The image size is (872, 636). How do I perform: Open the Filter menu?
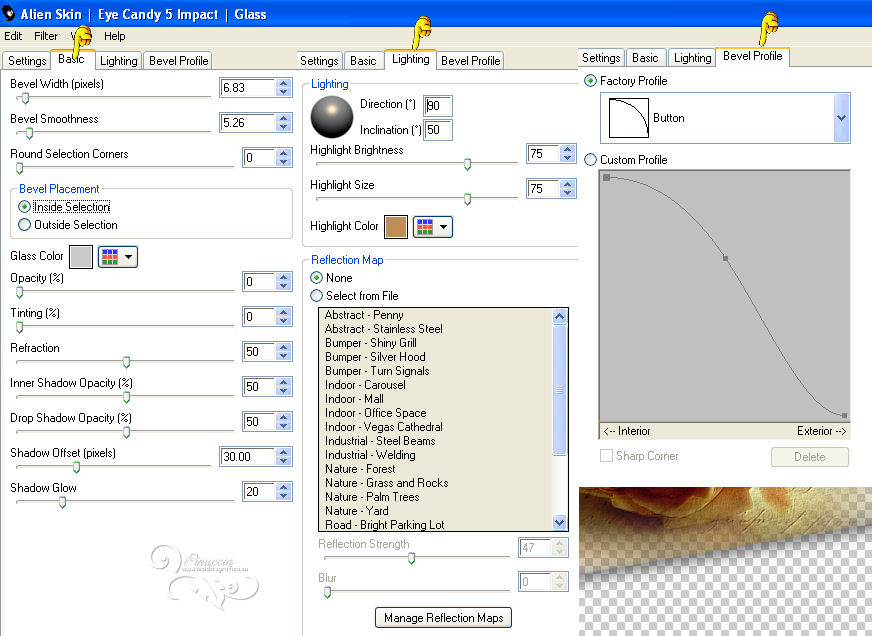tap(46, 36)
